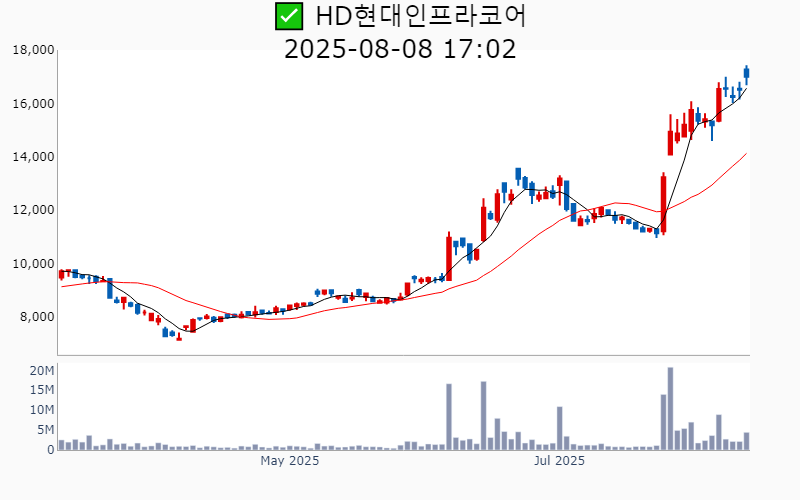Click the 14,000 price axis label

[x=34, y=157]
